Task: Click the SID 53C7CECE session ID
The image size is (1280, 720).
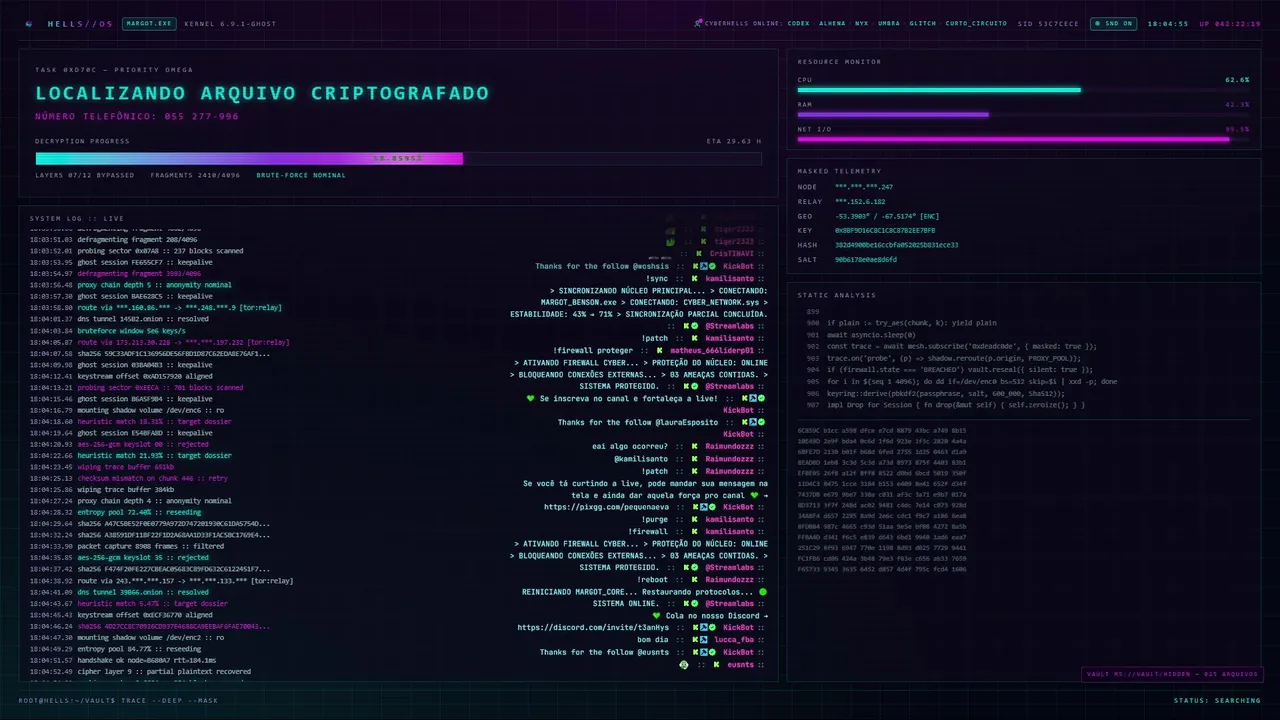Action: [x=1048, y=23]
